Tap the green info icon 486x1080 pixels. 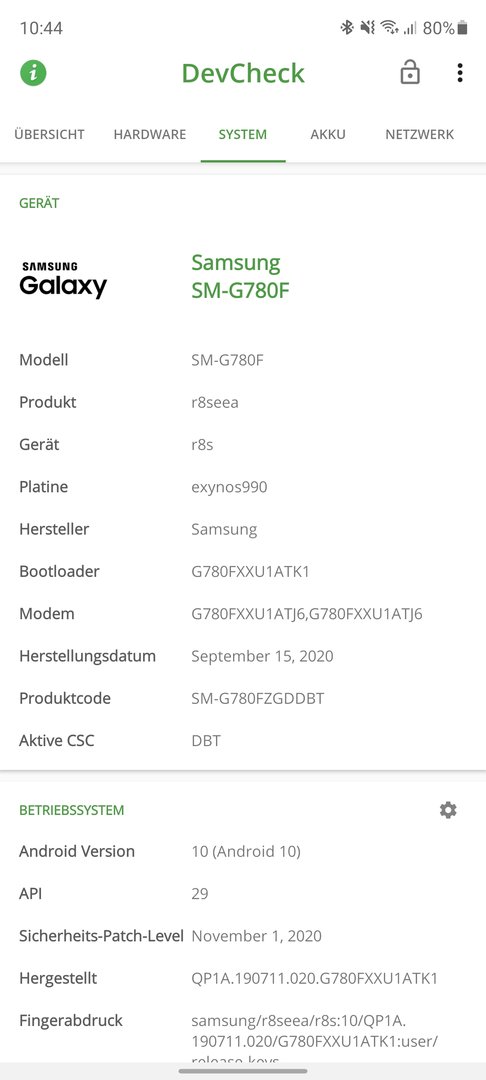[33, 72]
